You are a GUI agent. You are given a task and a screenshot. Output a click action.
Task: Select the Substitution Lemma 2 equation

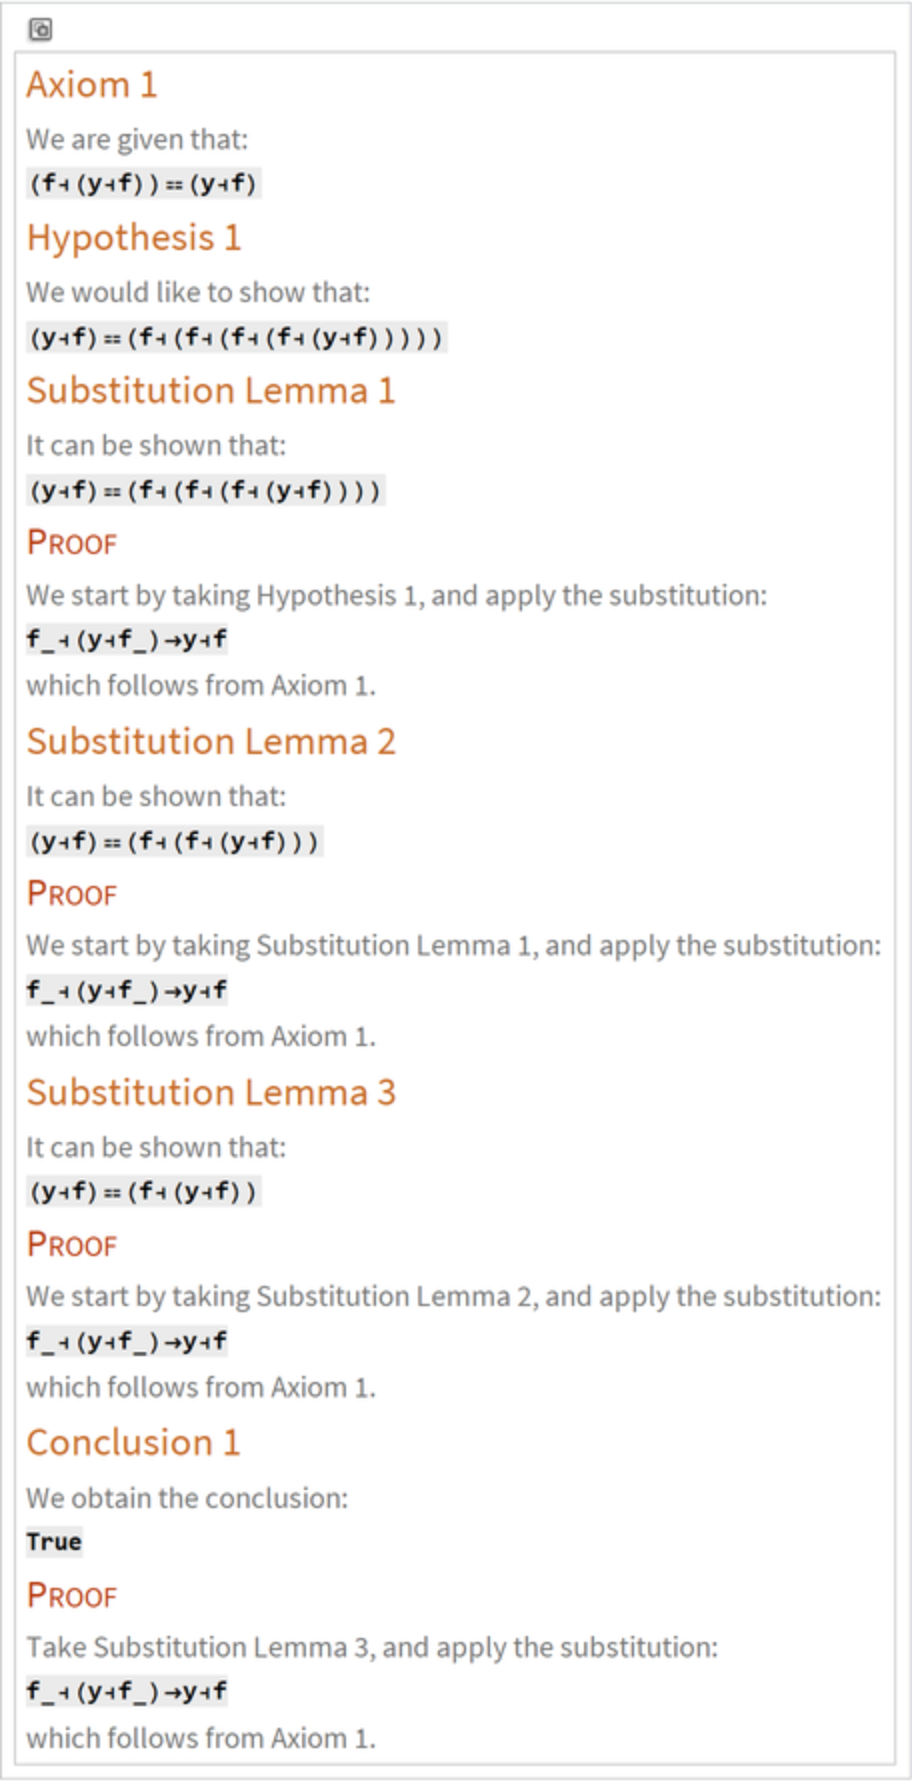[x=174, y=841]
